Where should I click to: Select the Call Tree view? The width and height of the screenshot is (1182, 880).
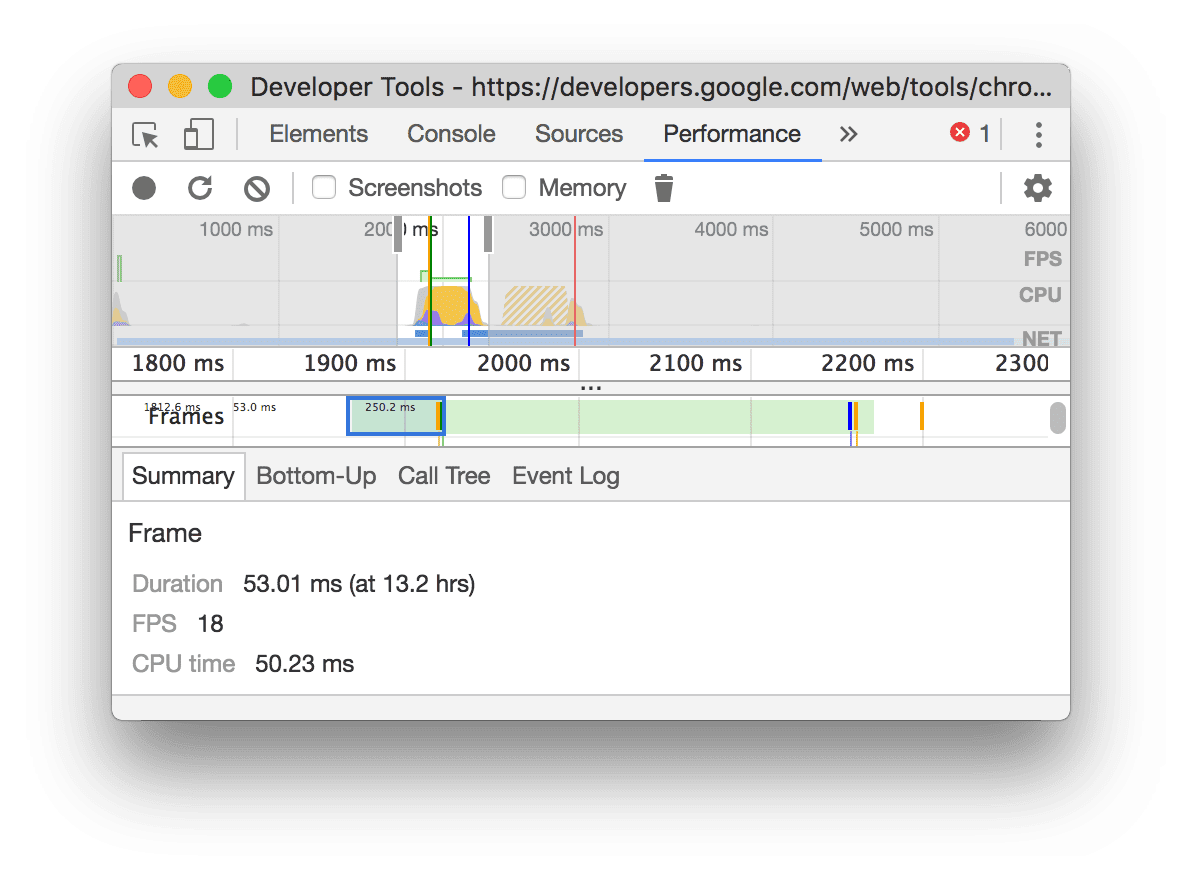(444, 476)
